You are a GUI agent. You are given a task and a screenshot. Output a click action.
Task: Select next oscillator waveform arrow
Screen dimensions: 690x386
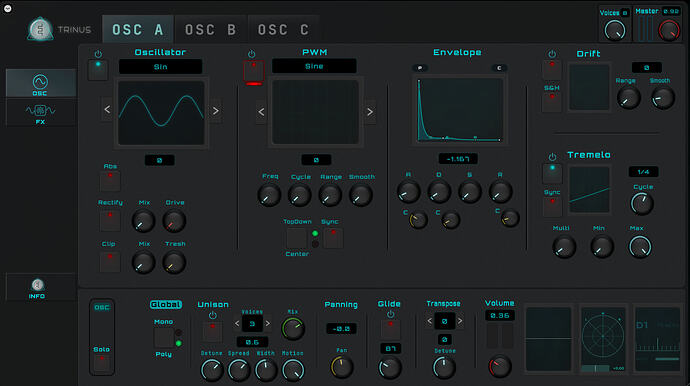coord(216,110)
